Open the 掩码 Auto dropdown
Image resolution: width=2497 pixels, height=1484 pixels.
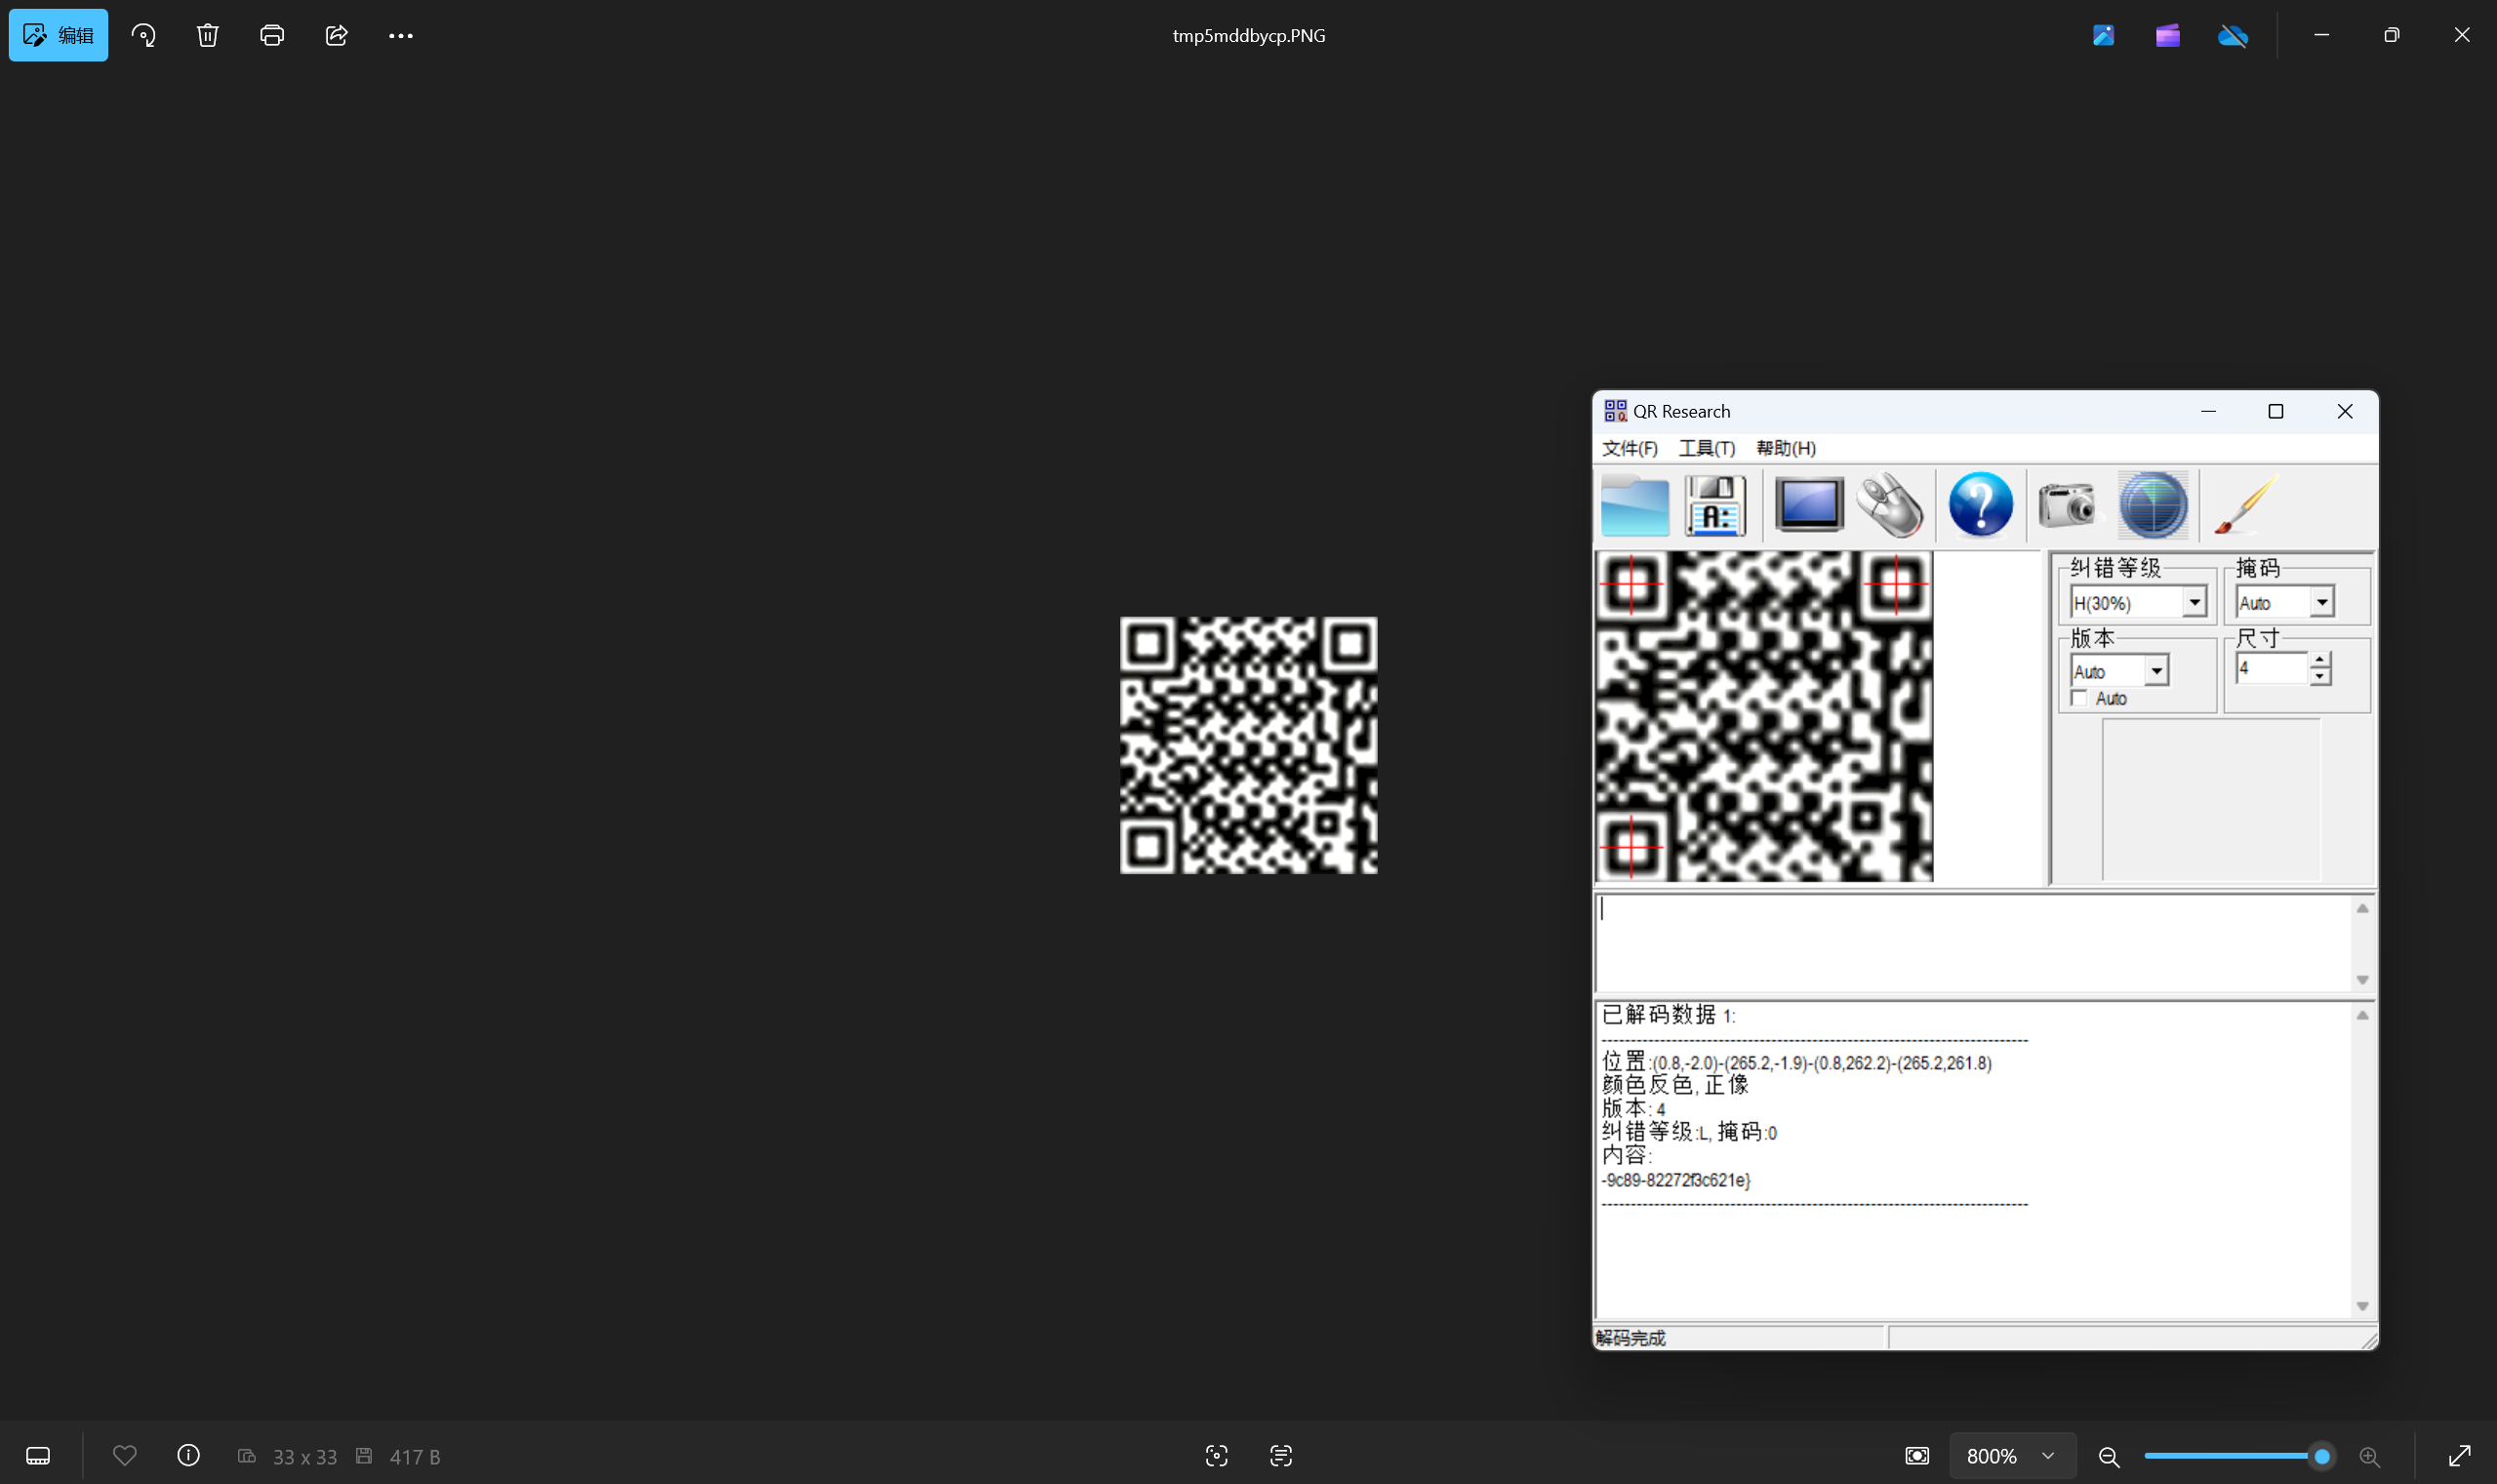2322,602
